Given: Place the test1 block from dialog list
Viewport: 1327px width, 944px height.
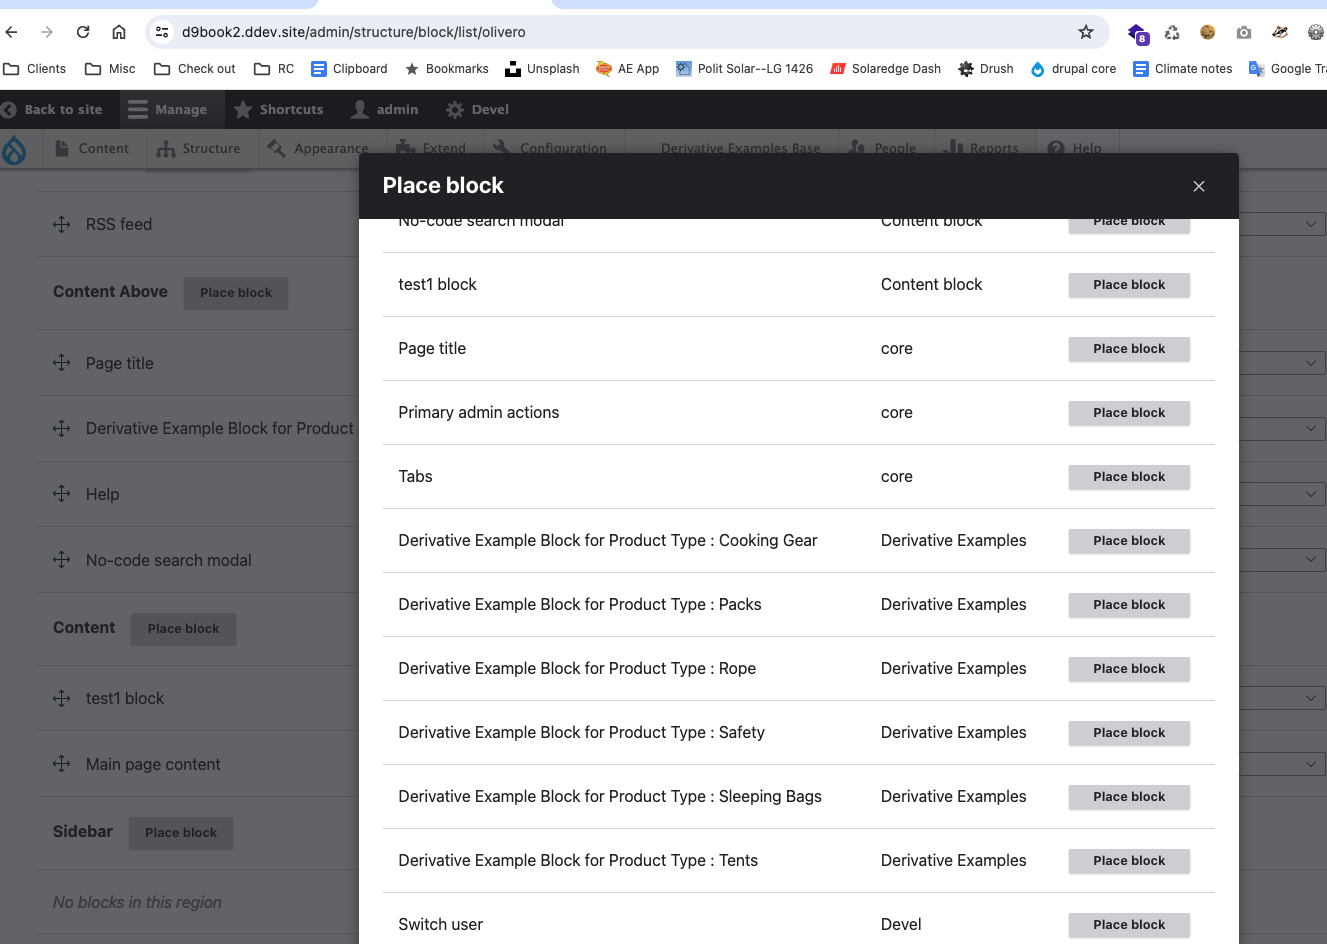Looking at the screenshot, I should (1129, 285).
